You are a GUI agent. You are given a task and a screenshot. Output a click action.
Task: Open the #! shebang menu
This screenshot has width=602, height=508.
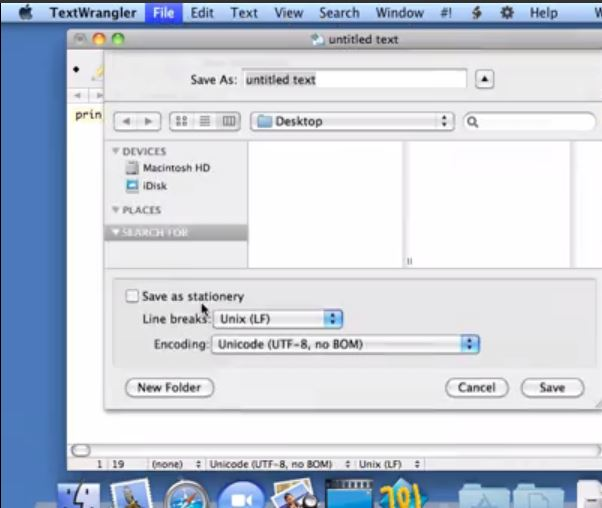pyautogui.click(x=446, y=13)
